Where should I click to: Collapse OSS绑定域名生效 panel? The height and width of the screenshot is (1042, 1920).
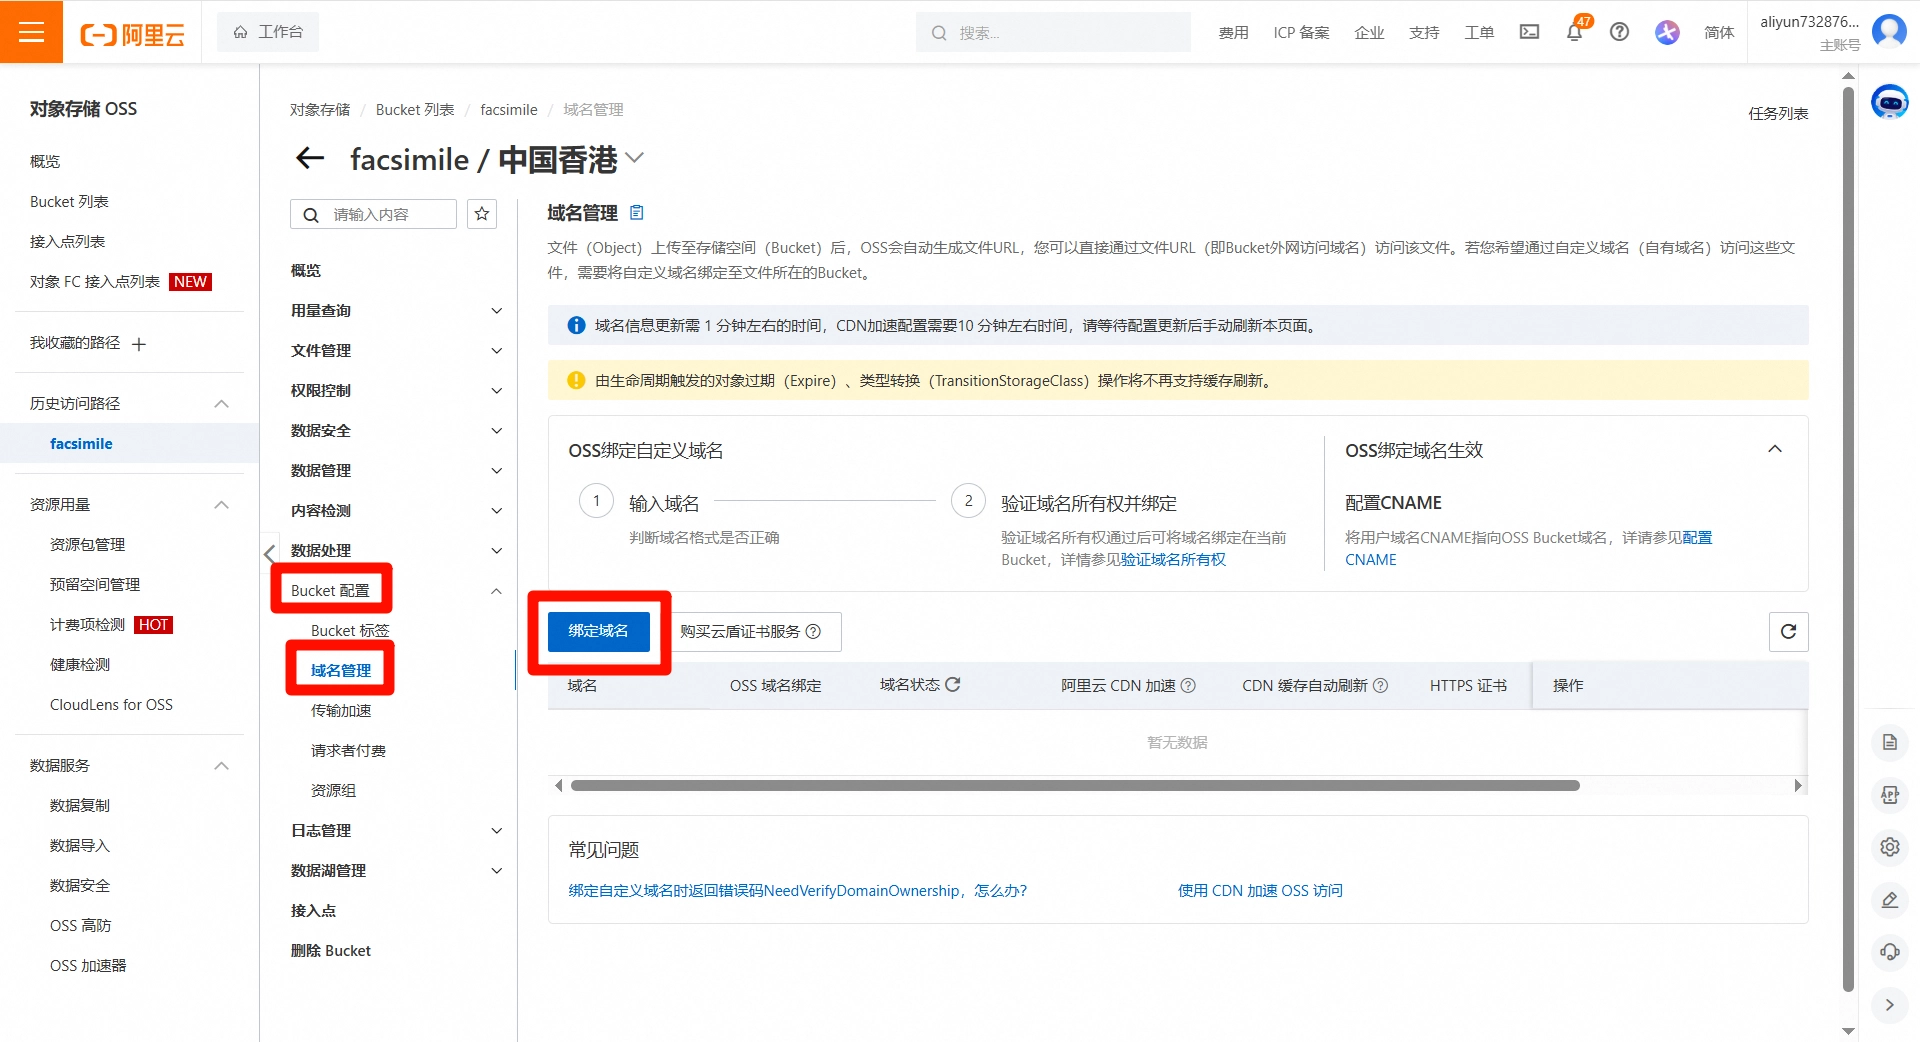pos(1775,449)
